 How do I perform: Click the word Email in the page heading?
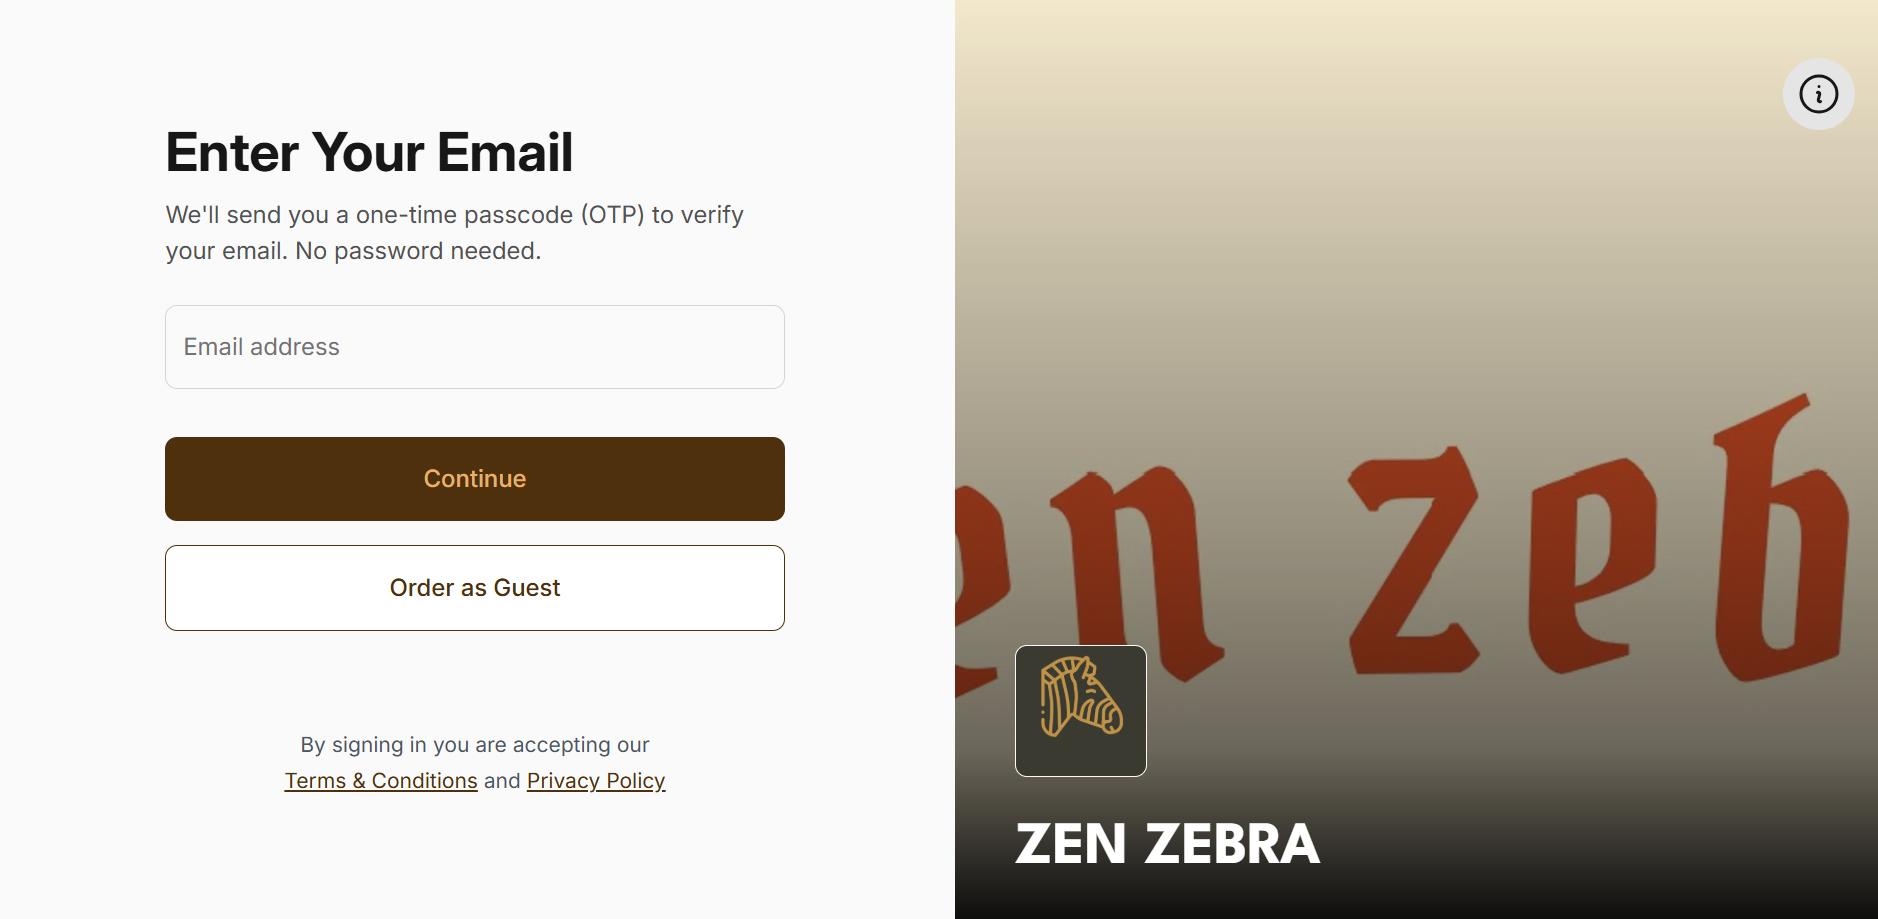[x=504, y=152]
